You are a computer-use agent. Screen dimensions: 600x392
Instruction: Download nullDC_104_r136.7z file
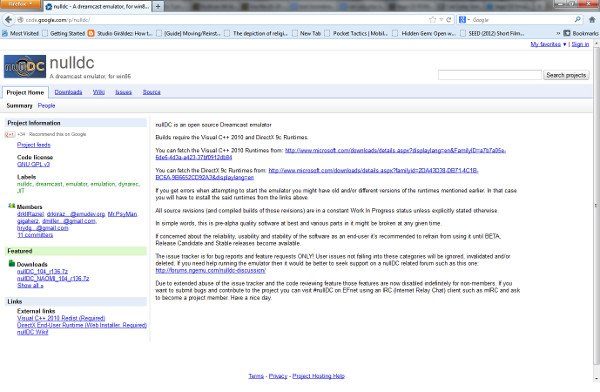pyautogui.click(x=42, y=271)
